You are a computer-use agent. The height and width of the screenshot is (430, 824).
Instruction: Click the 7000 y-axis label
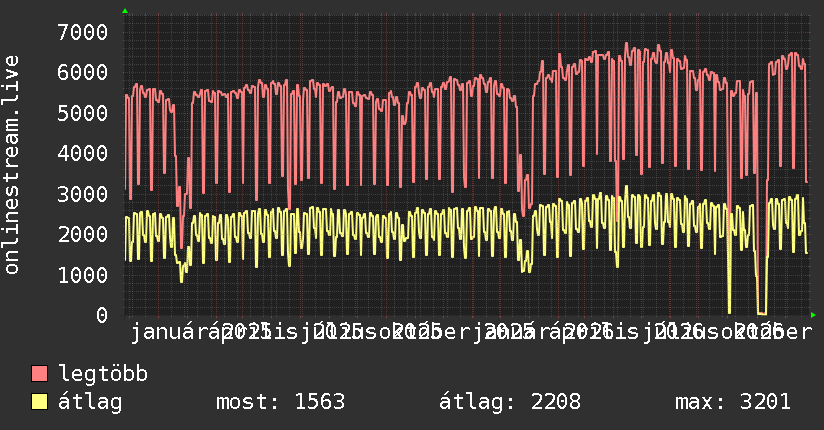(83, 32)
